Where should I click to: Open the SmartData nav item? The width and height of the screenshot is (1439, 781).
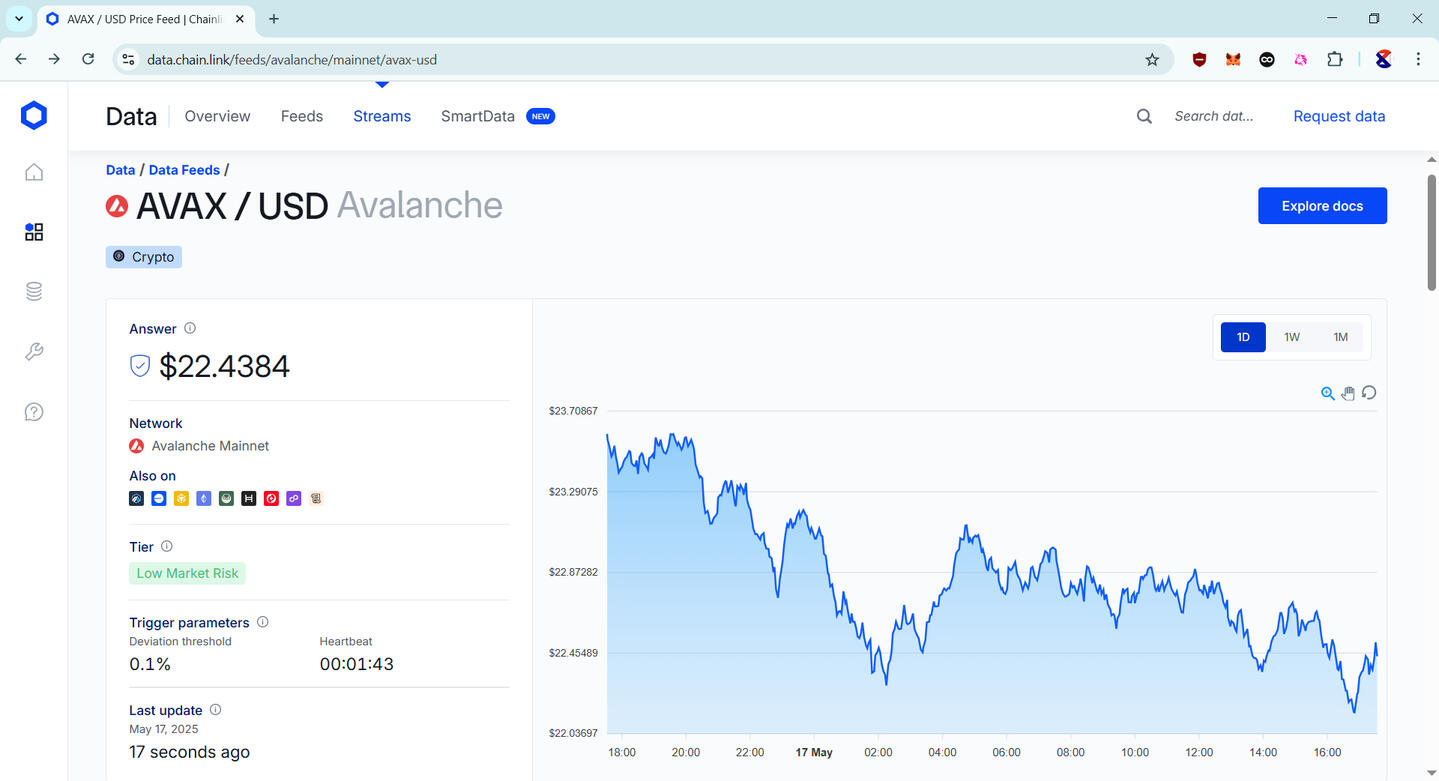(x=478, y=116)
